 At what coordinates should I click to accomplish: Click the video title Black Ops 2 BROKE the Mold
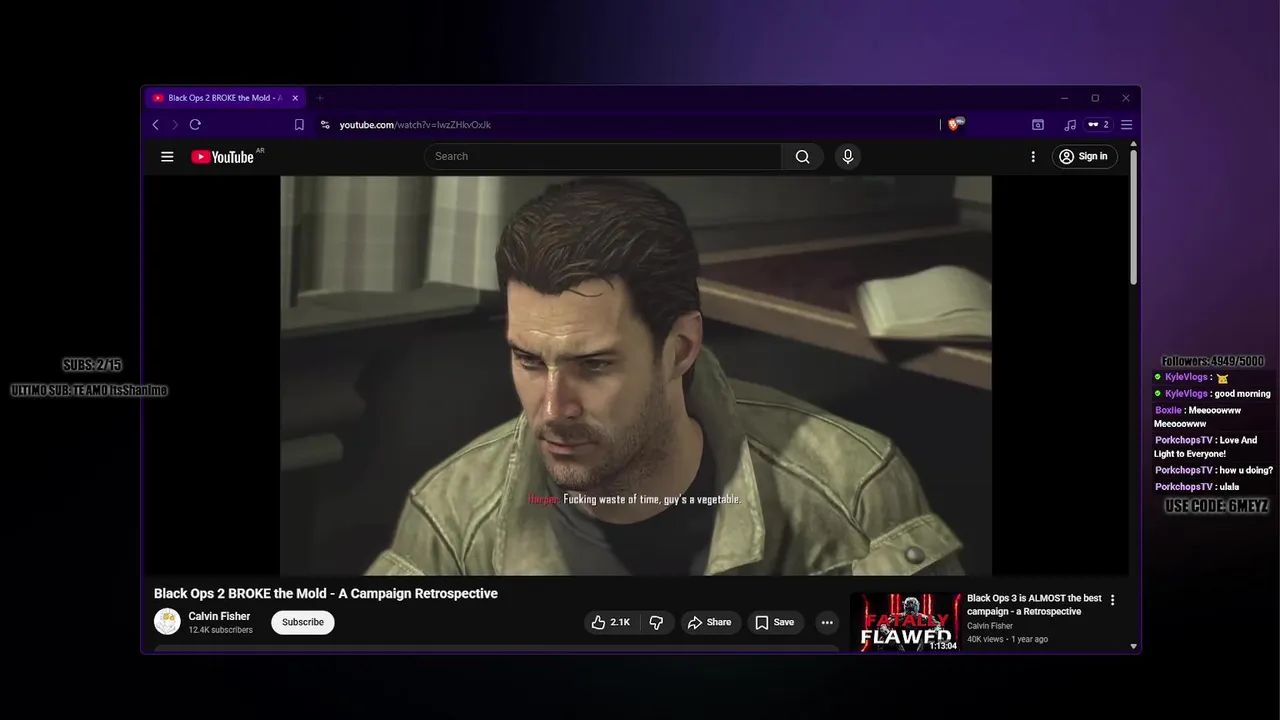(x=325, y=593)
